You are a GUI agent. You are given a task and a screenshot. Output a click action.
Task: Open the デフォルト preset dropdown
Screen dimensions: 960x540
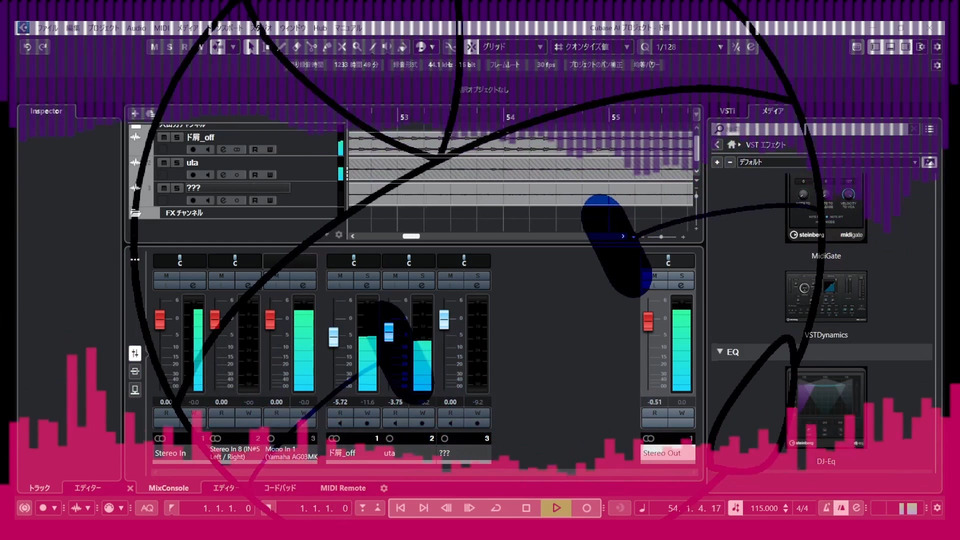point(828,162)
